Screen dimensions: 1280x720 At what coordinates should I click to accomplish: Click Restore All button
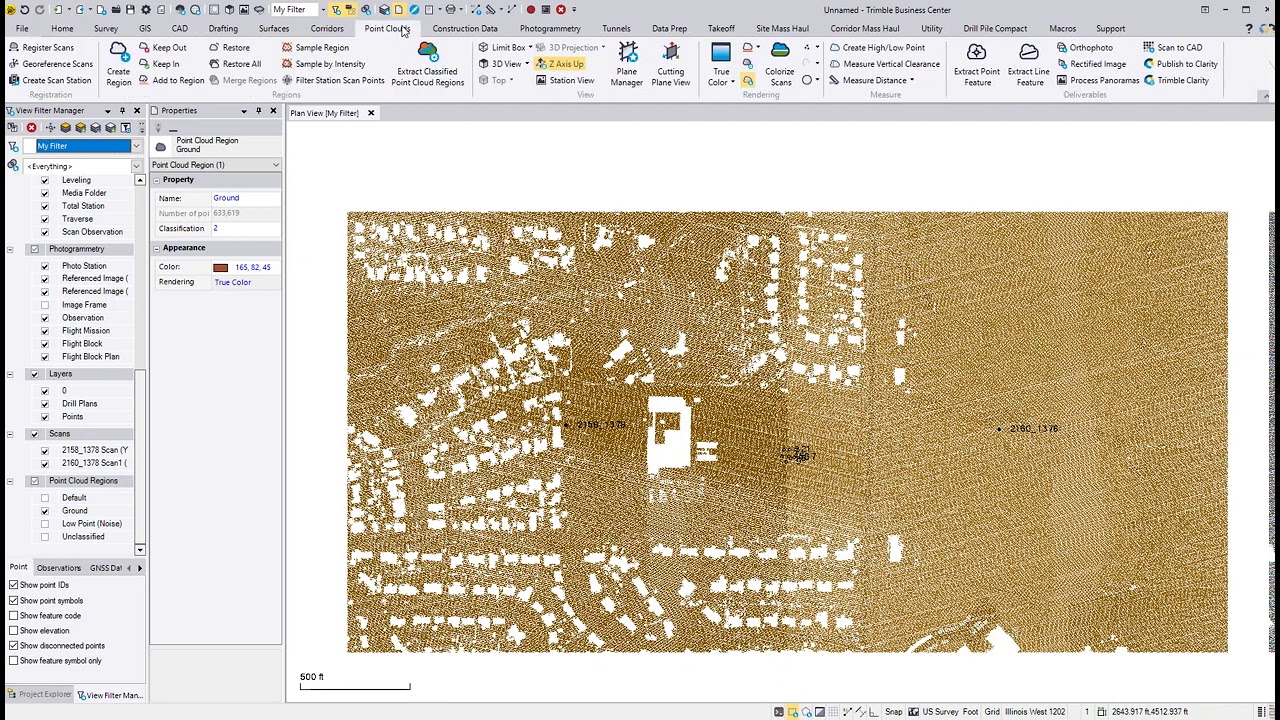pyautogui.click(x=235, y=64)
